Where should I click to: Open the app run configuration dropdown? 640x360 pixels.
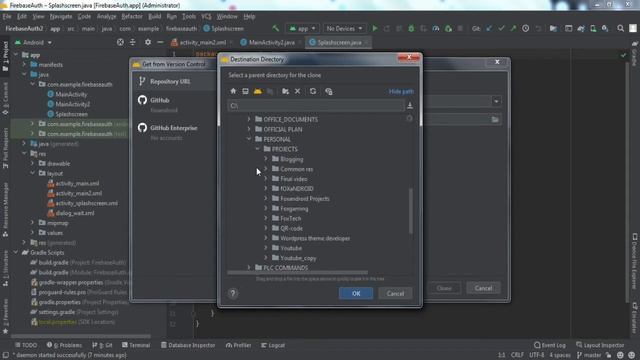click(x=303, y=29)
